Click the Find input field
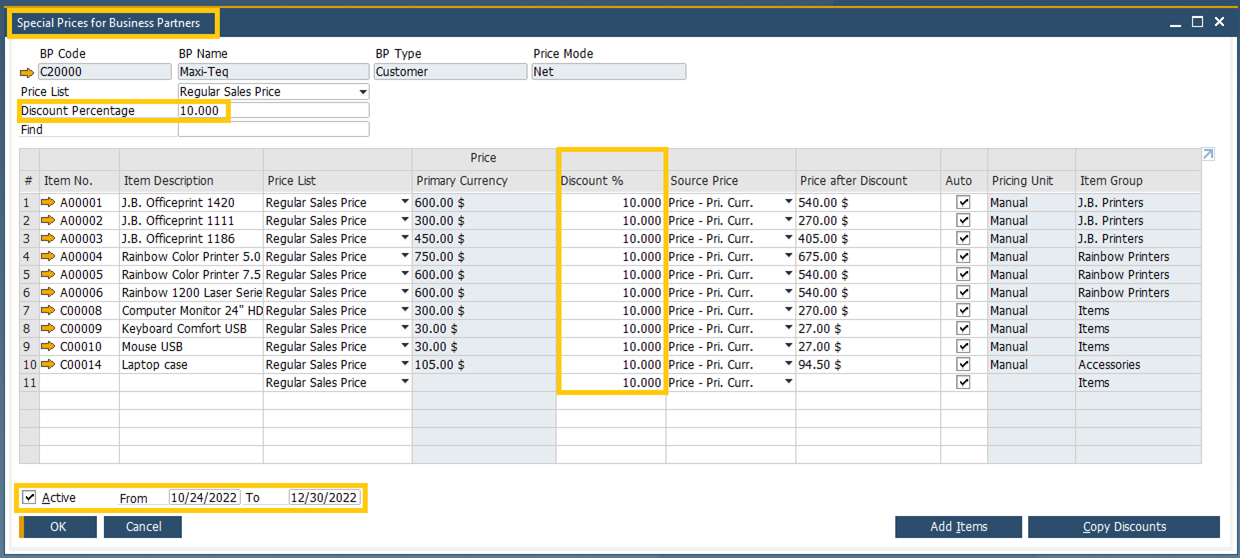 [x=273, y=130]
